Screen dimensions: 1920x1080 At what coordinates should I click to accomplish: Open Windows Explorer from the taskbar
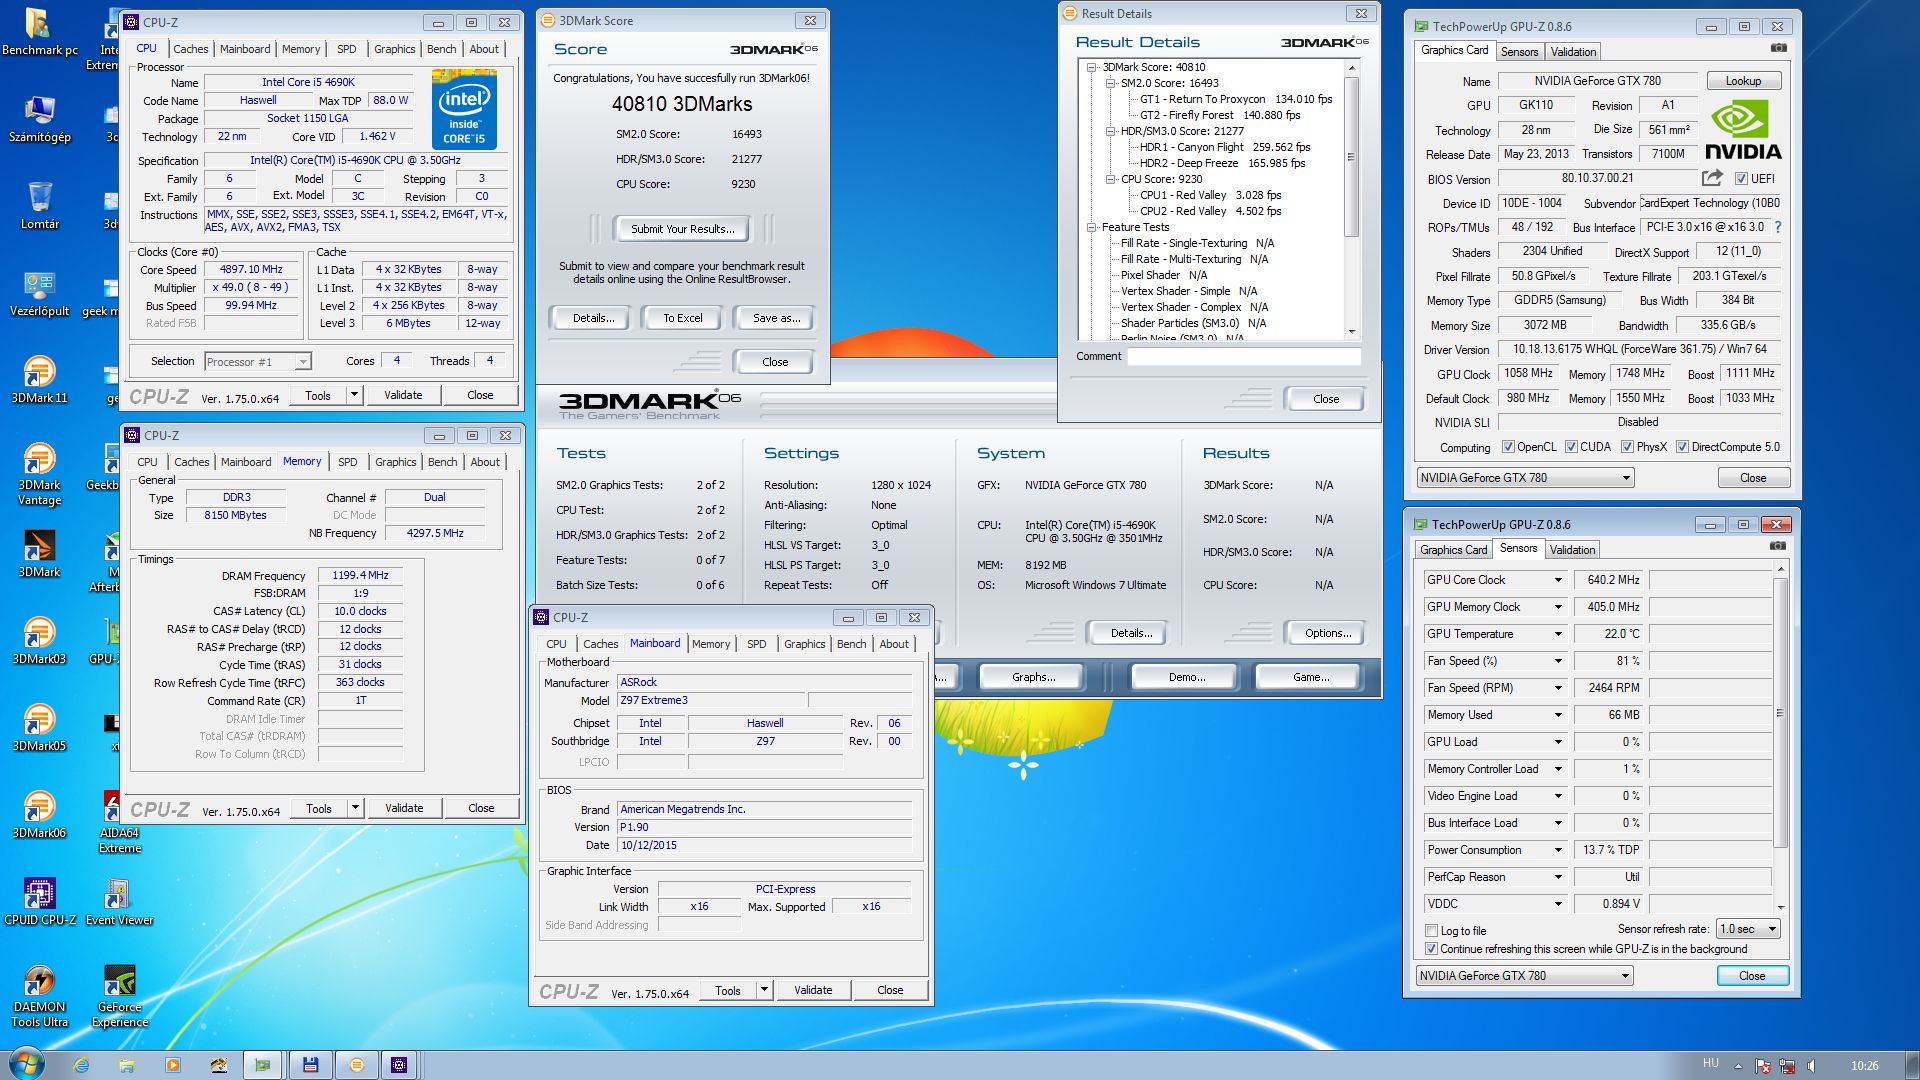(126, 1065)
